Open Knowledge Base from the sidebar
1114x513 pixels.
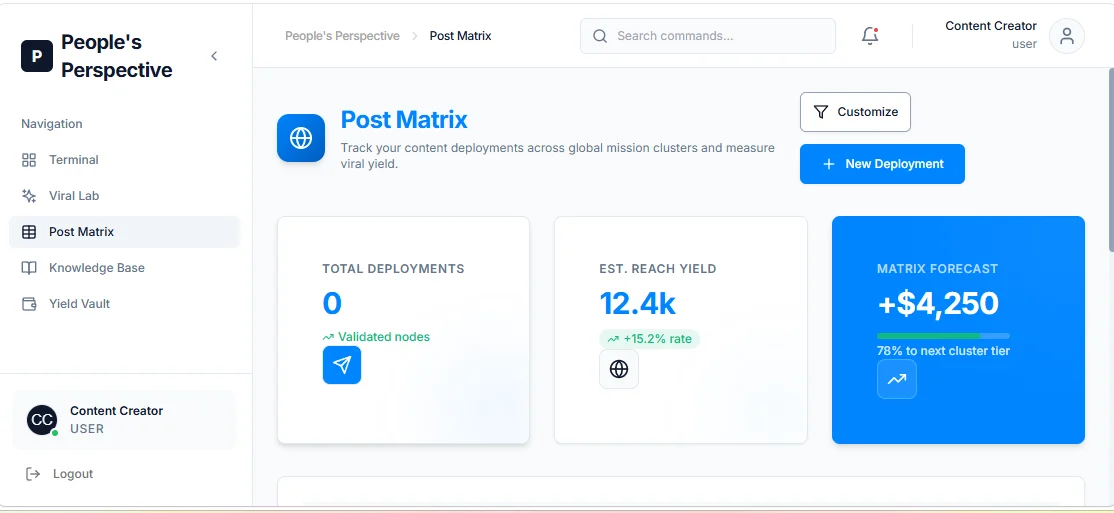[124, 268]
